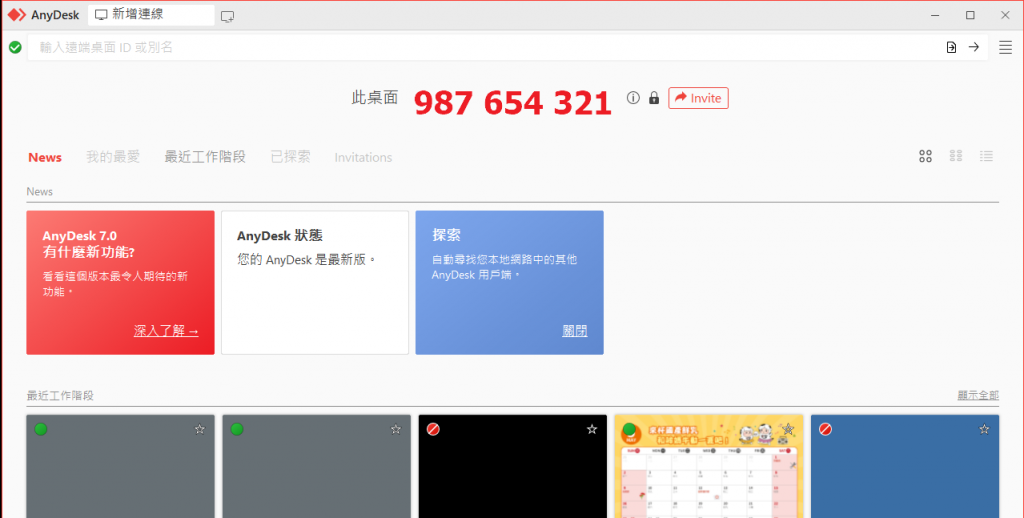Image resolution: width=1024 pixels, height=518 pixels.
Task: Click the AnyDesk logo in title bar
Action: click(x=17, y=15)
